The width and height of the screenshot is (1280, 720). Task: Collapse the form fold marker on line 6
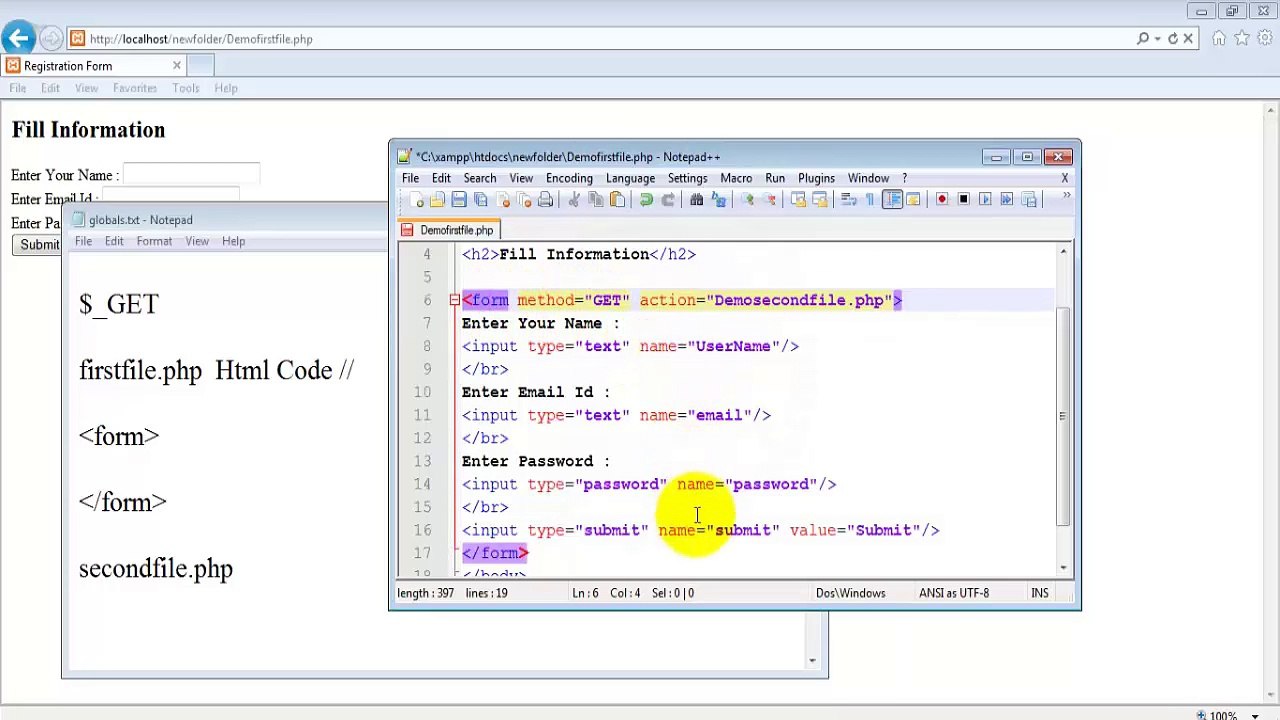454,300
